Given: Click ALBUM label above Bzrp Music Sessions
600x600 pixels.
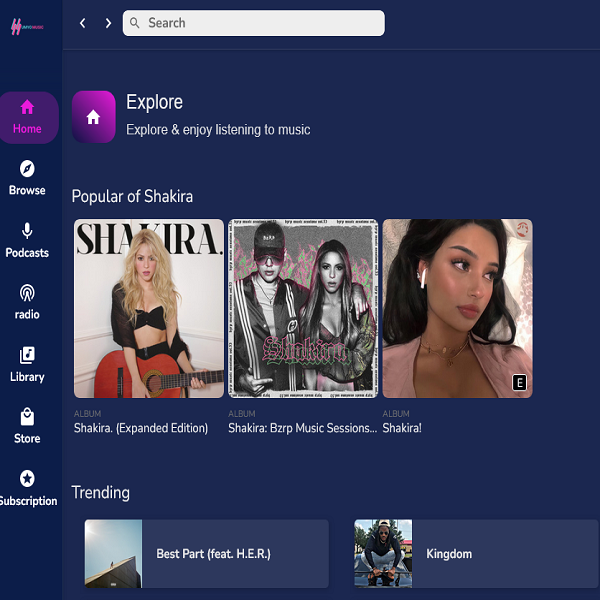Looking at the screenshot, I should [x=242, y=414].
